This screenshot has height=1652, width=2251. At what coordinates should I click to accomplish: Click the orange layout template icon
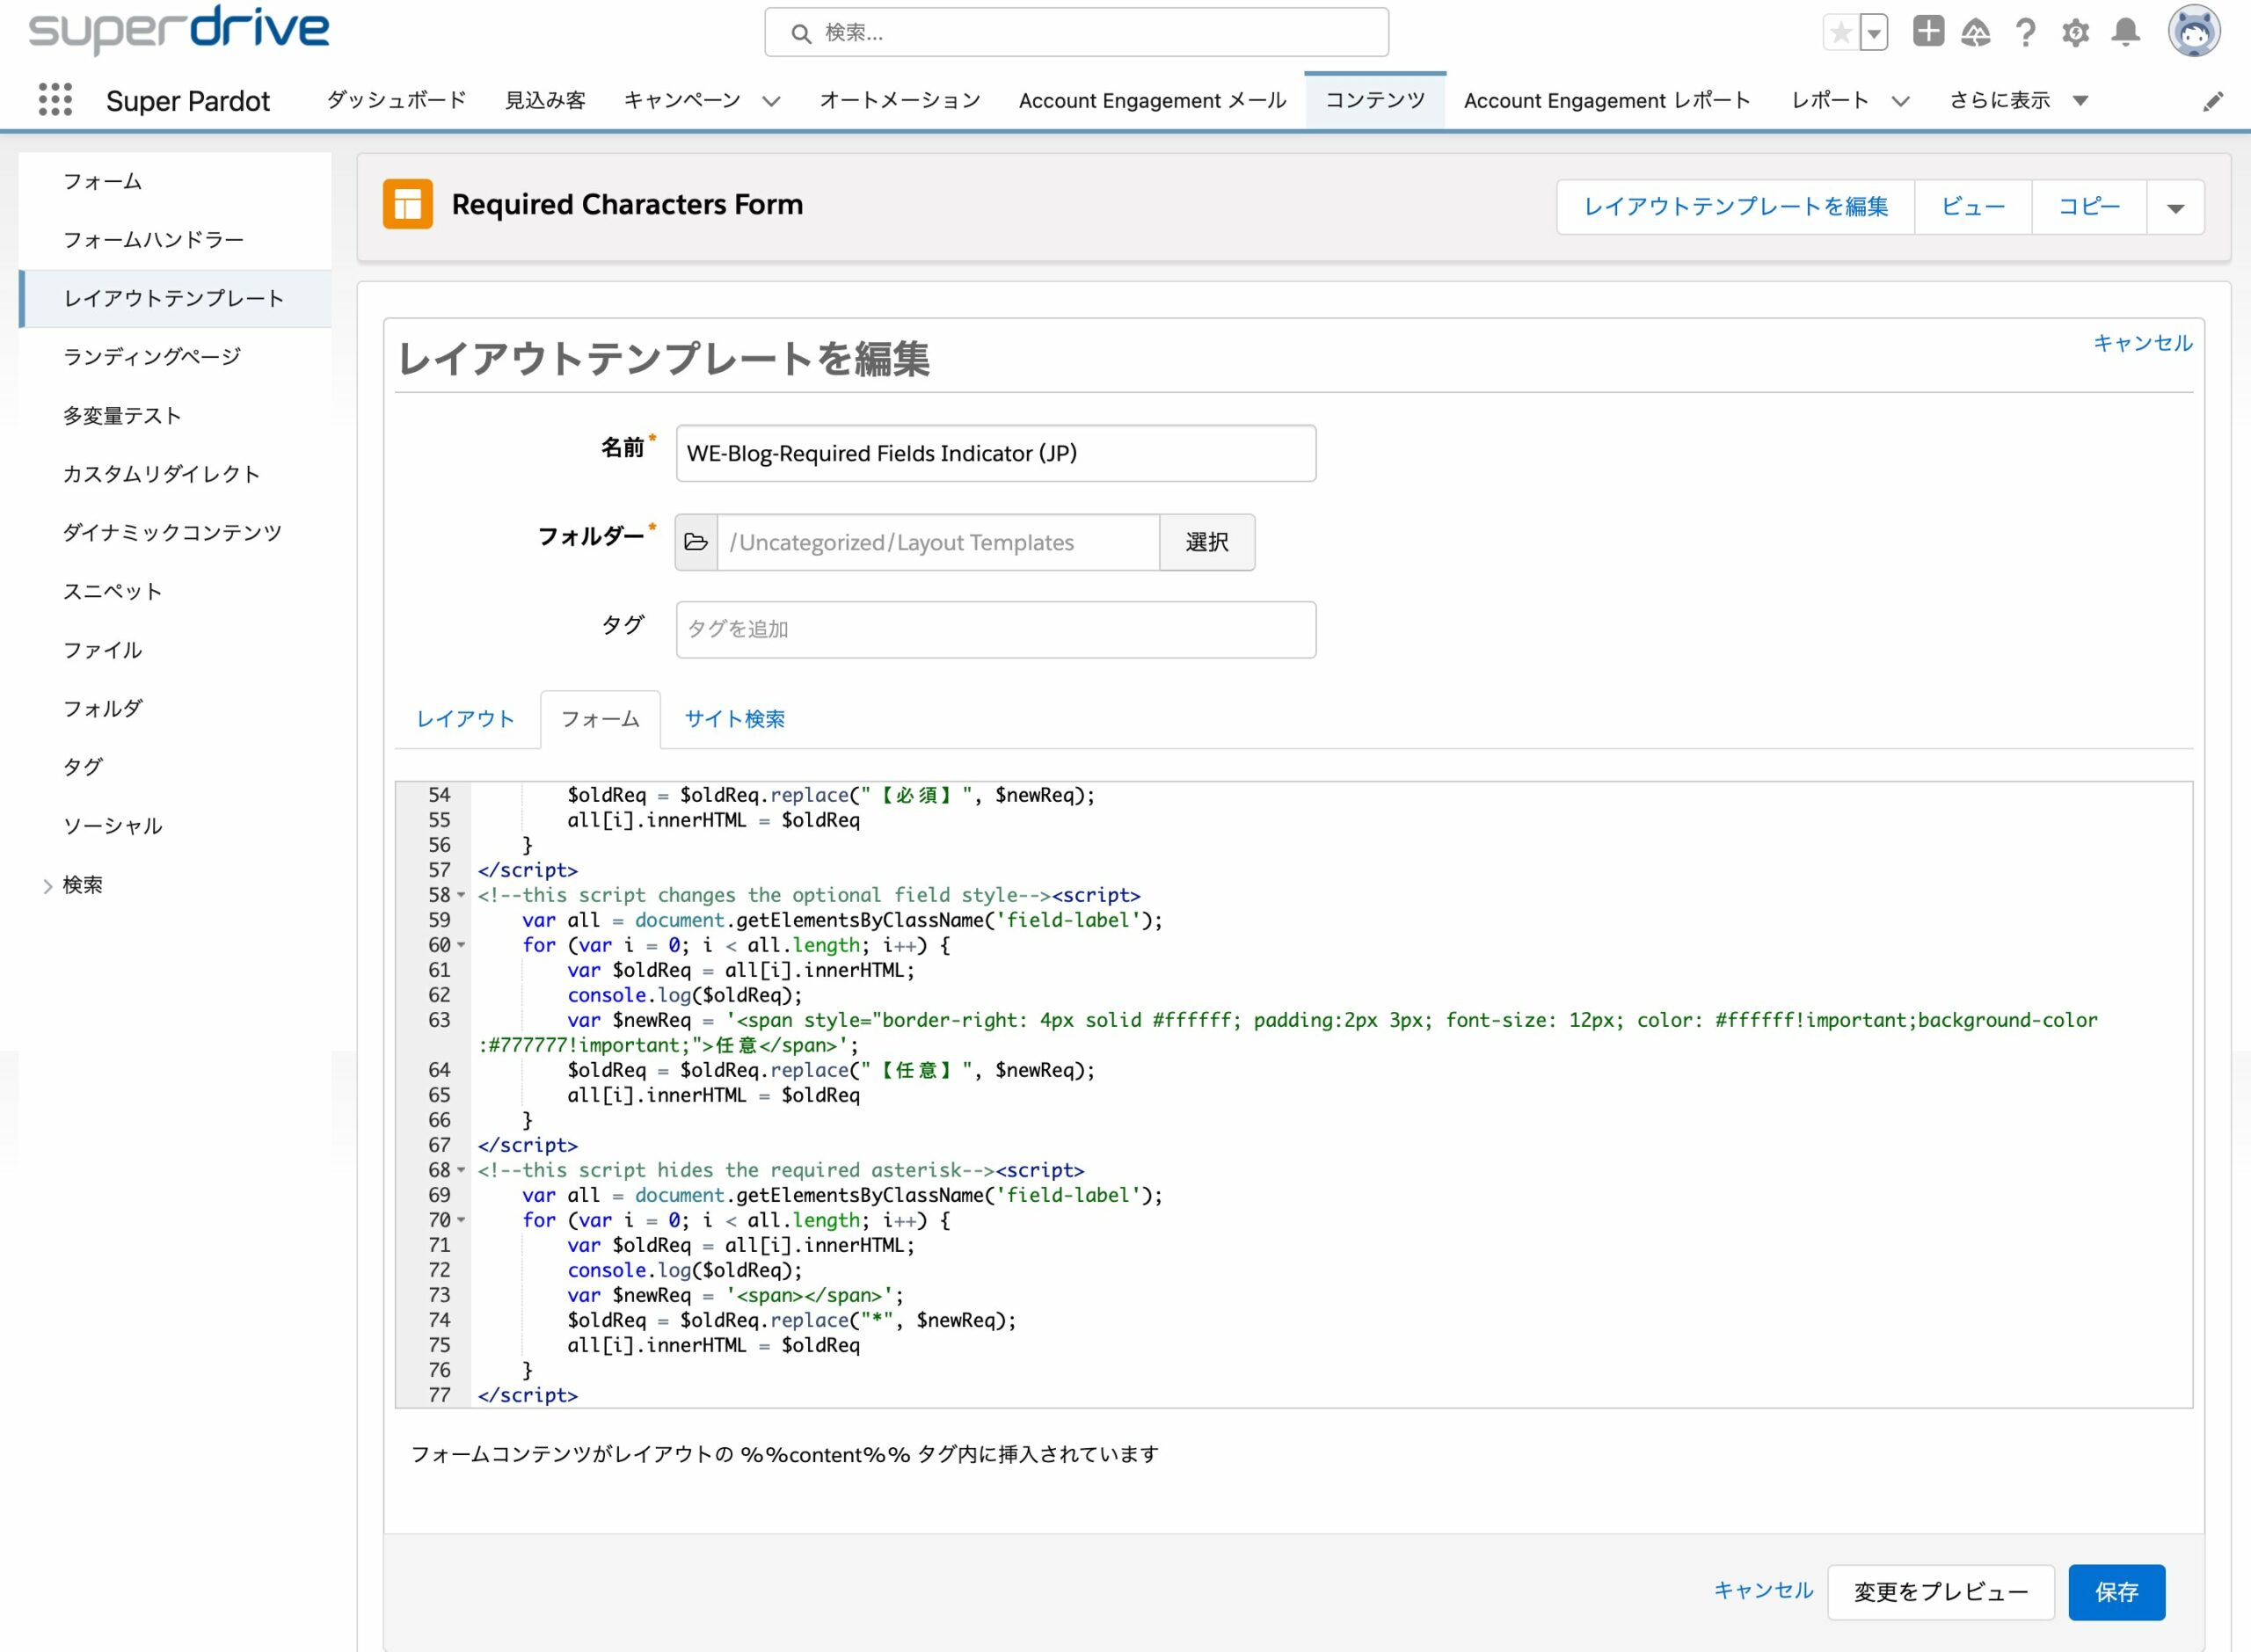click(x=407, y=204)
